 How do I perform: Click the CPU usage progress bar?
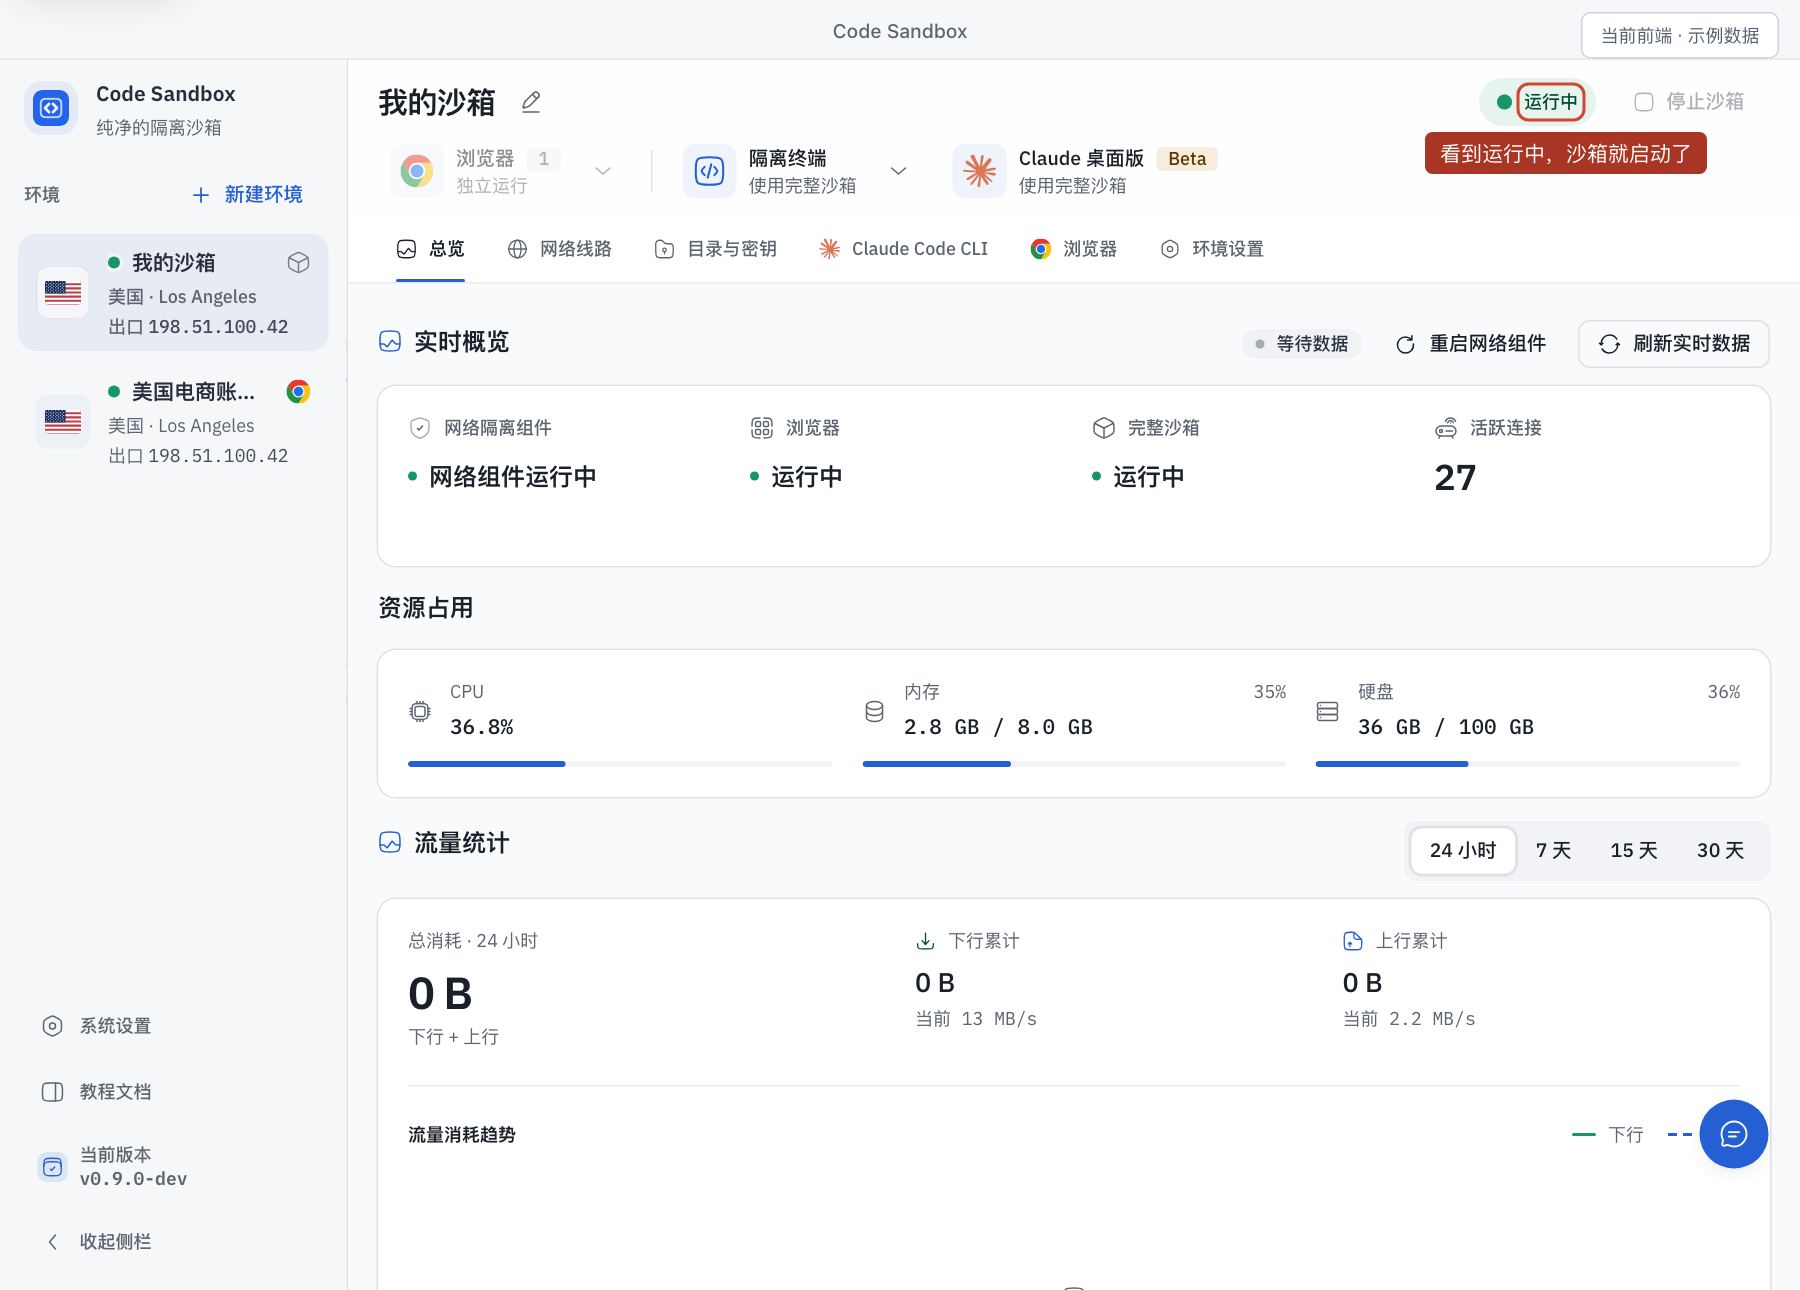tap(620, 764)
